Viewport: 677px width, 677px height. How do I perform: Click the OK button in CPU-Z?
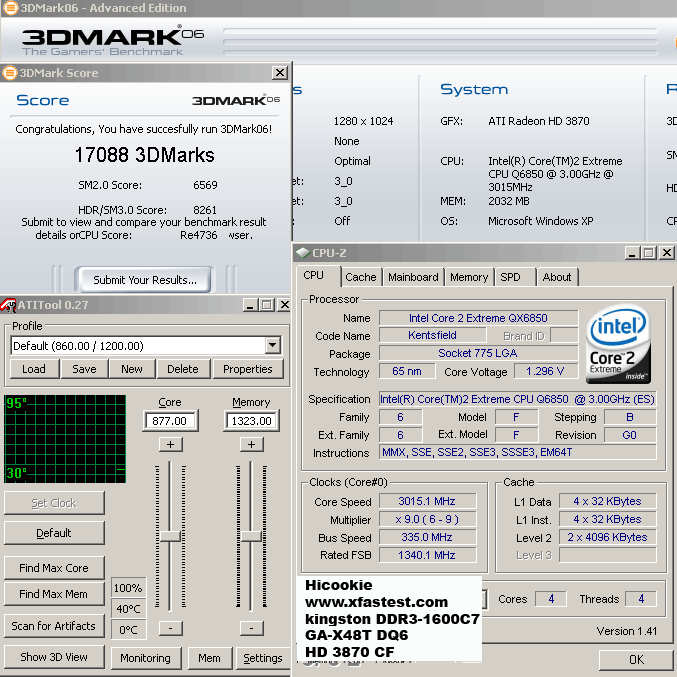(636, 660)
